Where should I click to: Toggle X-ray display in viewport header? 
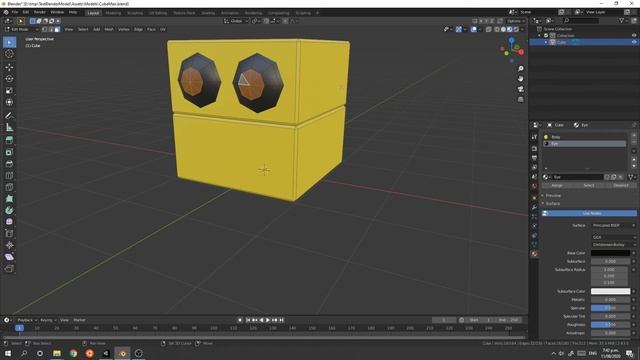(x=489, y=29)
